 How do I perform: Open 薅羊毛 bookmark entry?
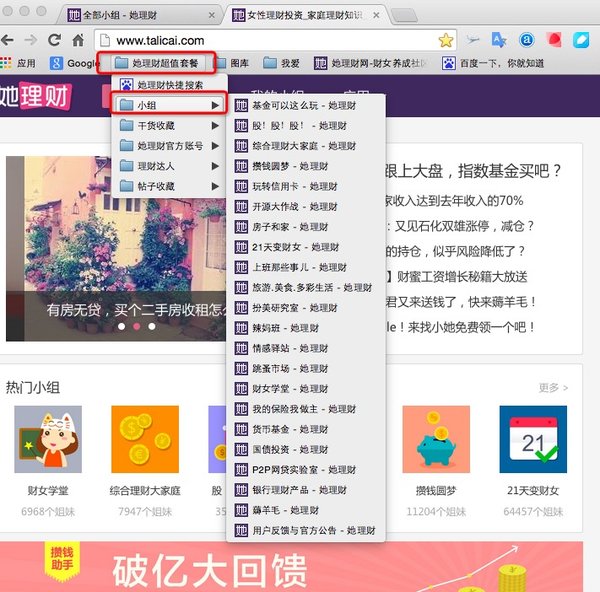point(305,510)
